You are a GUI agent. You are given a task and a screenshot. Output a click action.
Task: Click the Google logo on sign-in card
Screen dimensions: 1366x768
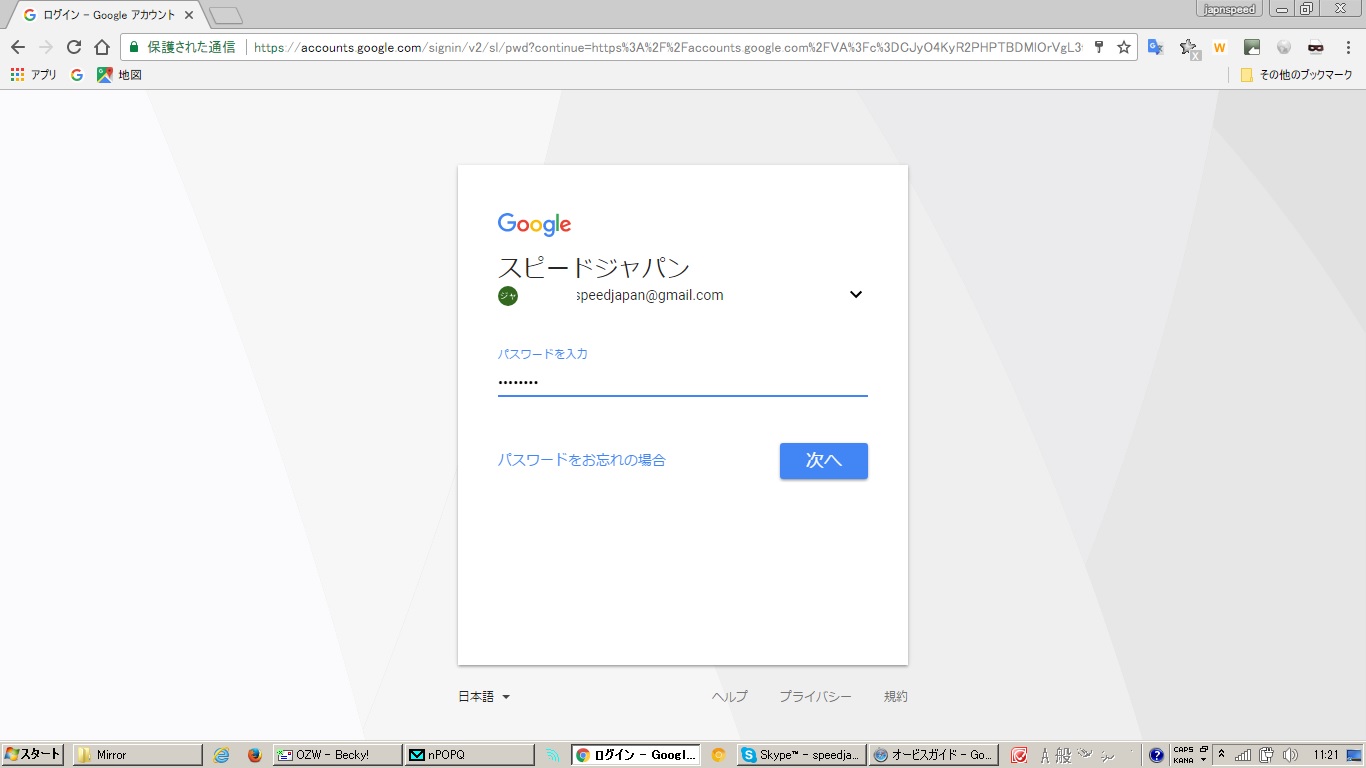point(534,225)
